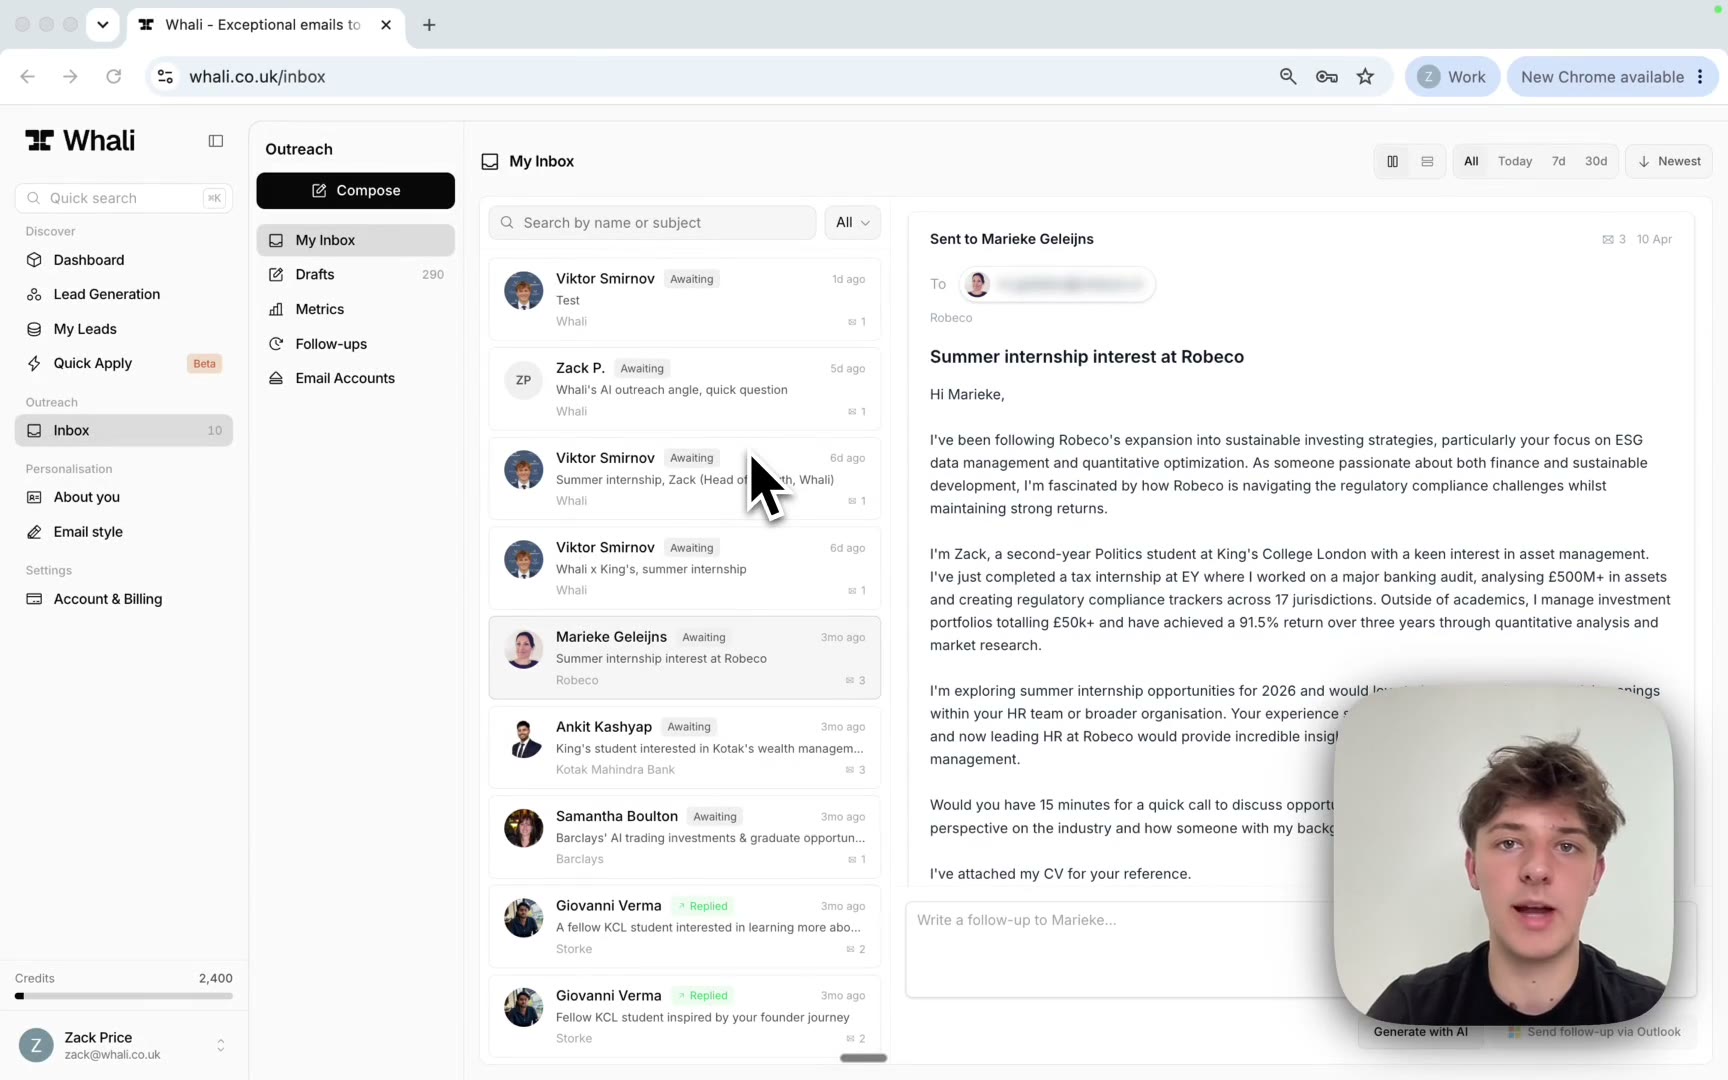Image resolution: width=1728 pixels, height=1080 pixels.
Task: Close the Whali browser tab
Action: [x=386, y=25]
